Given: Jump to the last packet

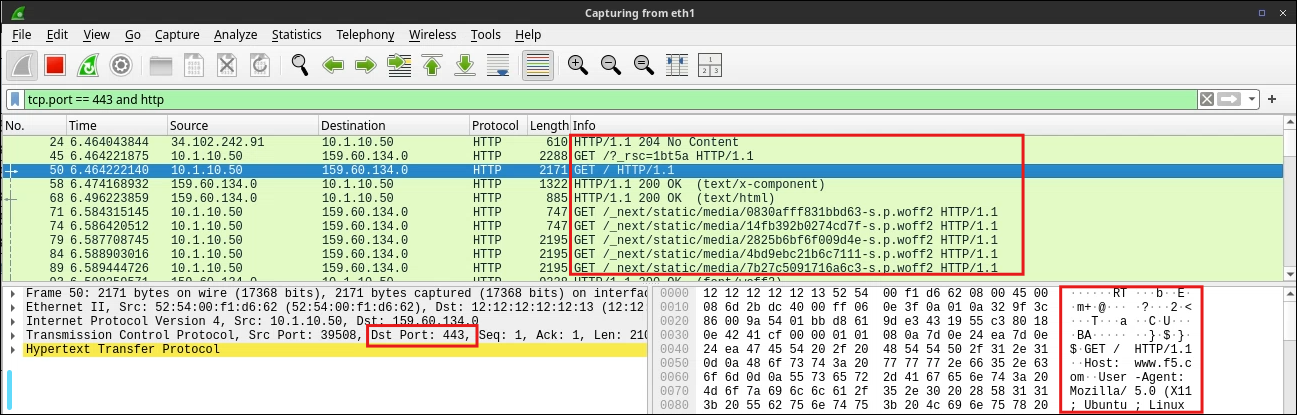Looking at the screenshot, I should [x=465, y=65].
